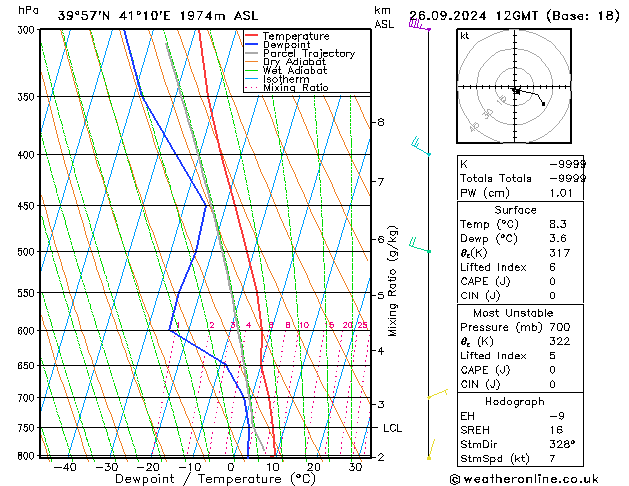Click the red Temperature legend line
629x486 pixels.
tap(252, 36)
